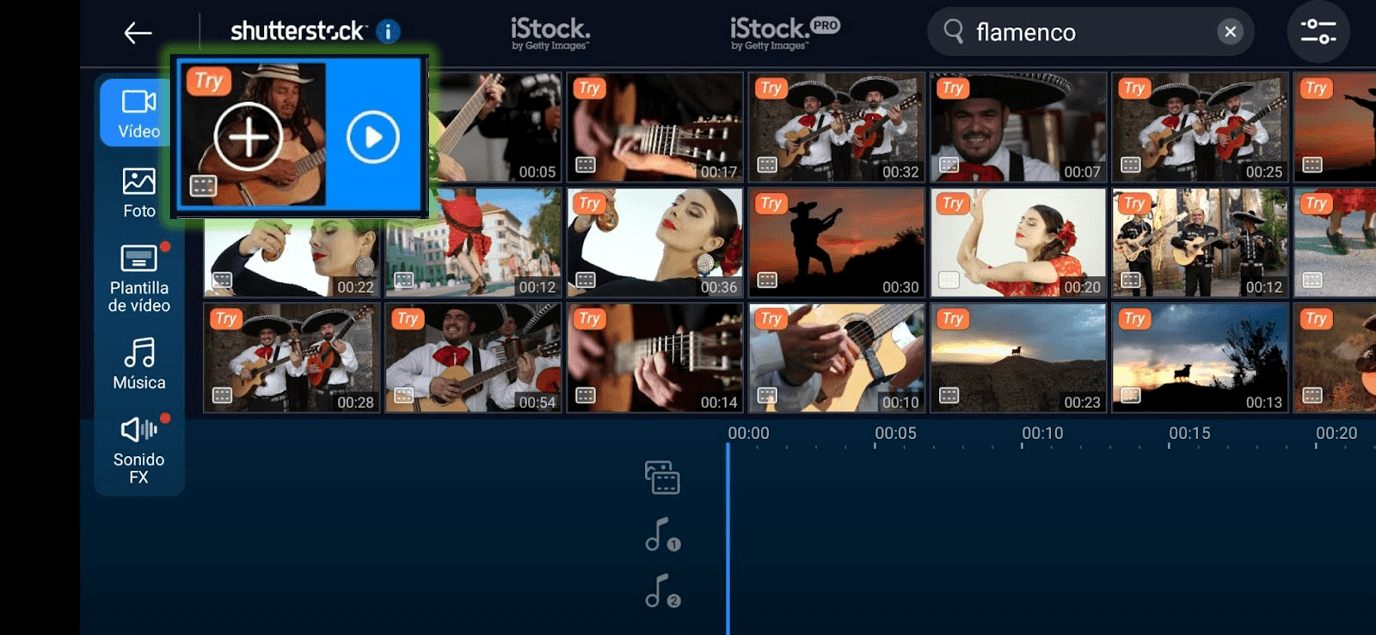Click the flamenco search field
Screen dimensions: 1376x635
point(1091,32)
